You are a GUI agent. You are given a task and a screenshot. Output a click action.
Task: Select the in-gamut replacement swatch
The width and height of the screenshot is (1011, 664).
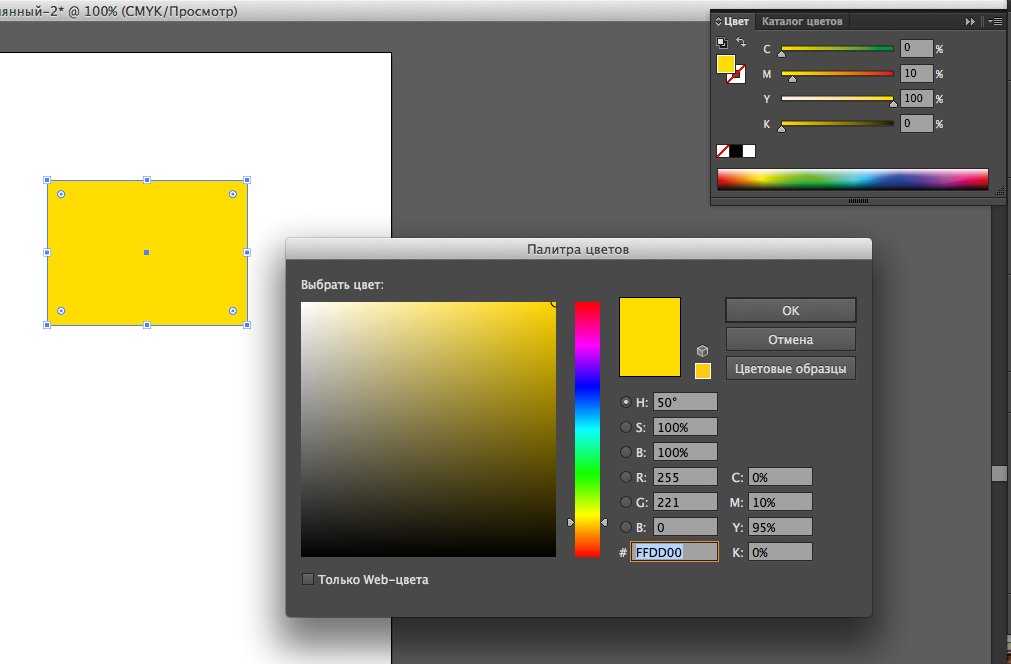point(703,371)
